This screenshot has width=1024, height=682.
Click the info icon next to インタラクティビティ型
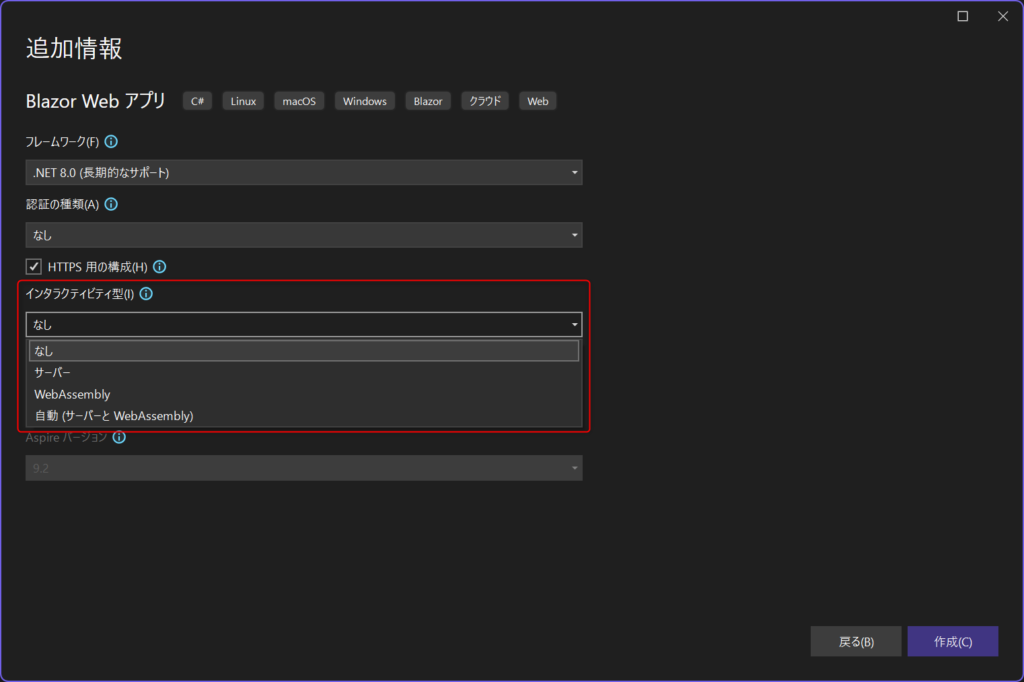(x=146, y=294)
